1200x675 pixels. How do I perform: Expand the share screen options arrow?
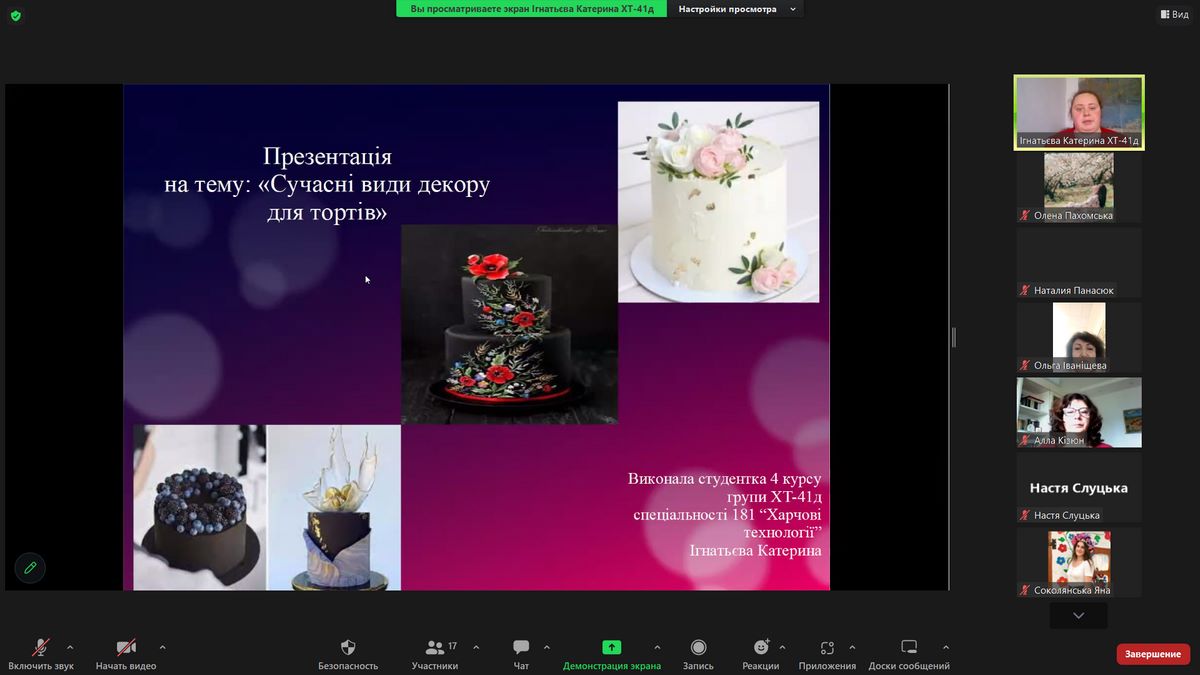pos(657,647)
